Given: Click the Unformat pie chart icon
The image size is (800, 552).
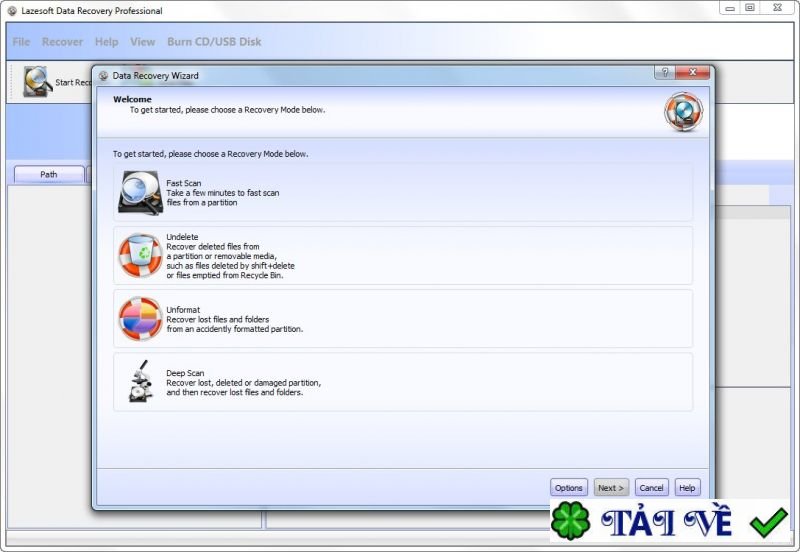Looking at the screenshot, I should point(141,319).
